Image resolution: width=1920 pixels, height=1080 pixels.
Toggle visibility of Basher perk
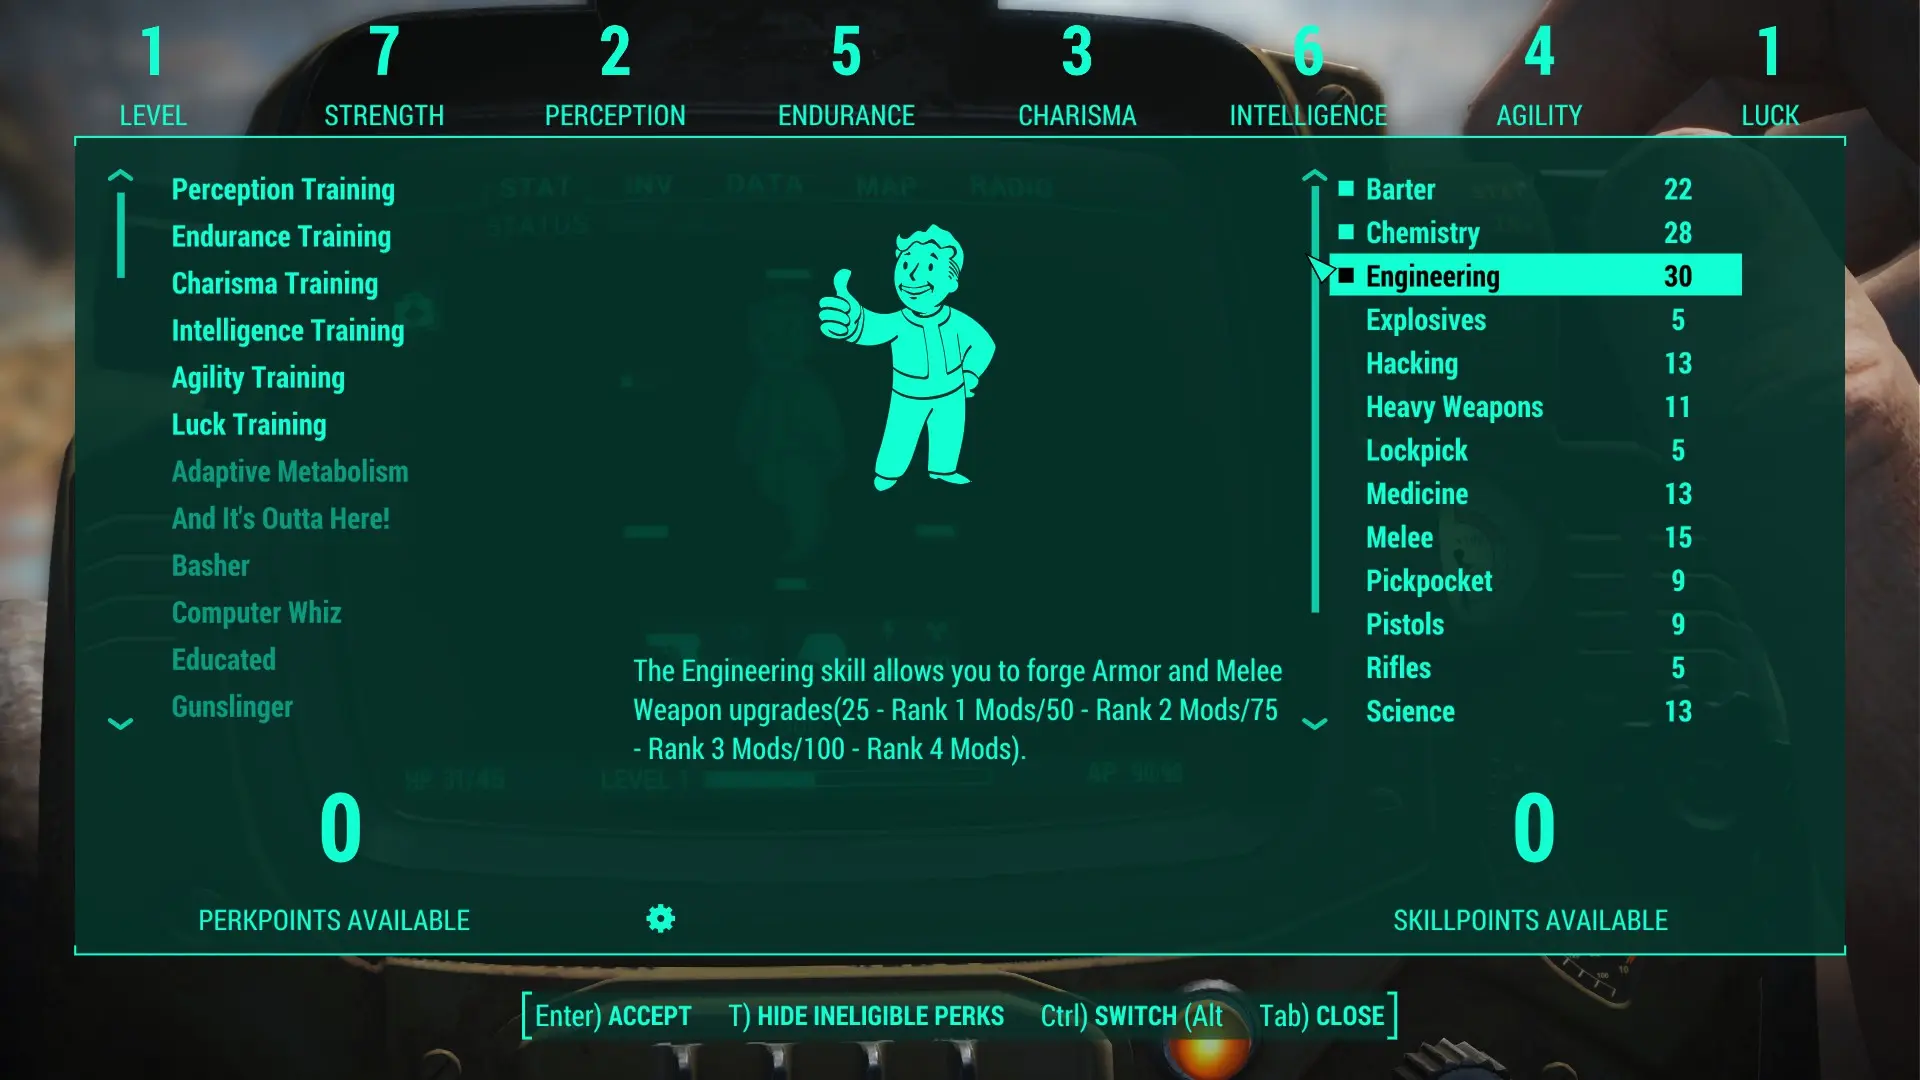(210, 564)
